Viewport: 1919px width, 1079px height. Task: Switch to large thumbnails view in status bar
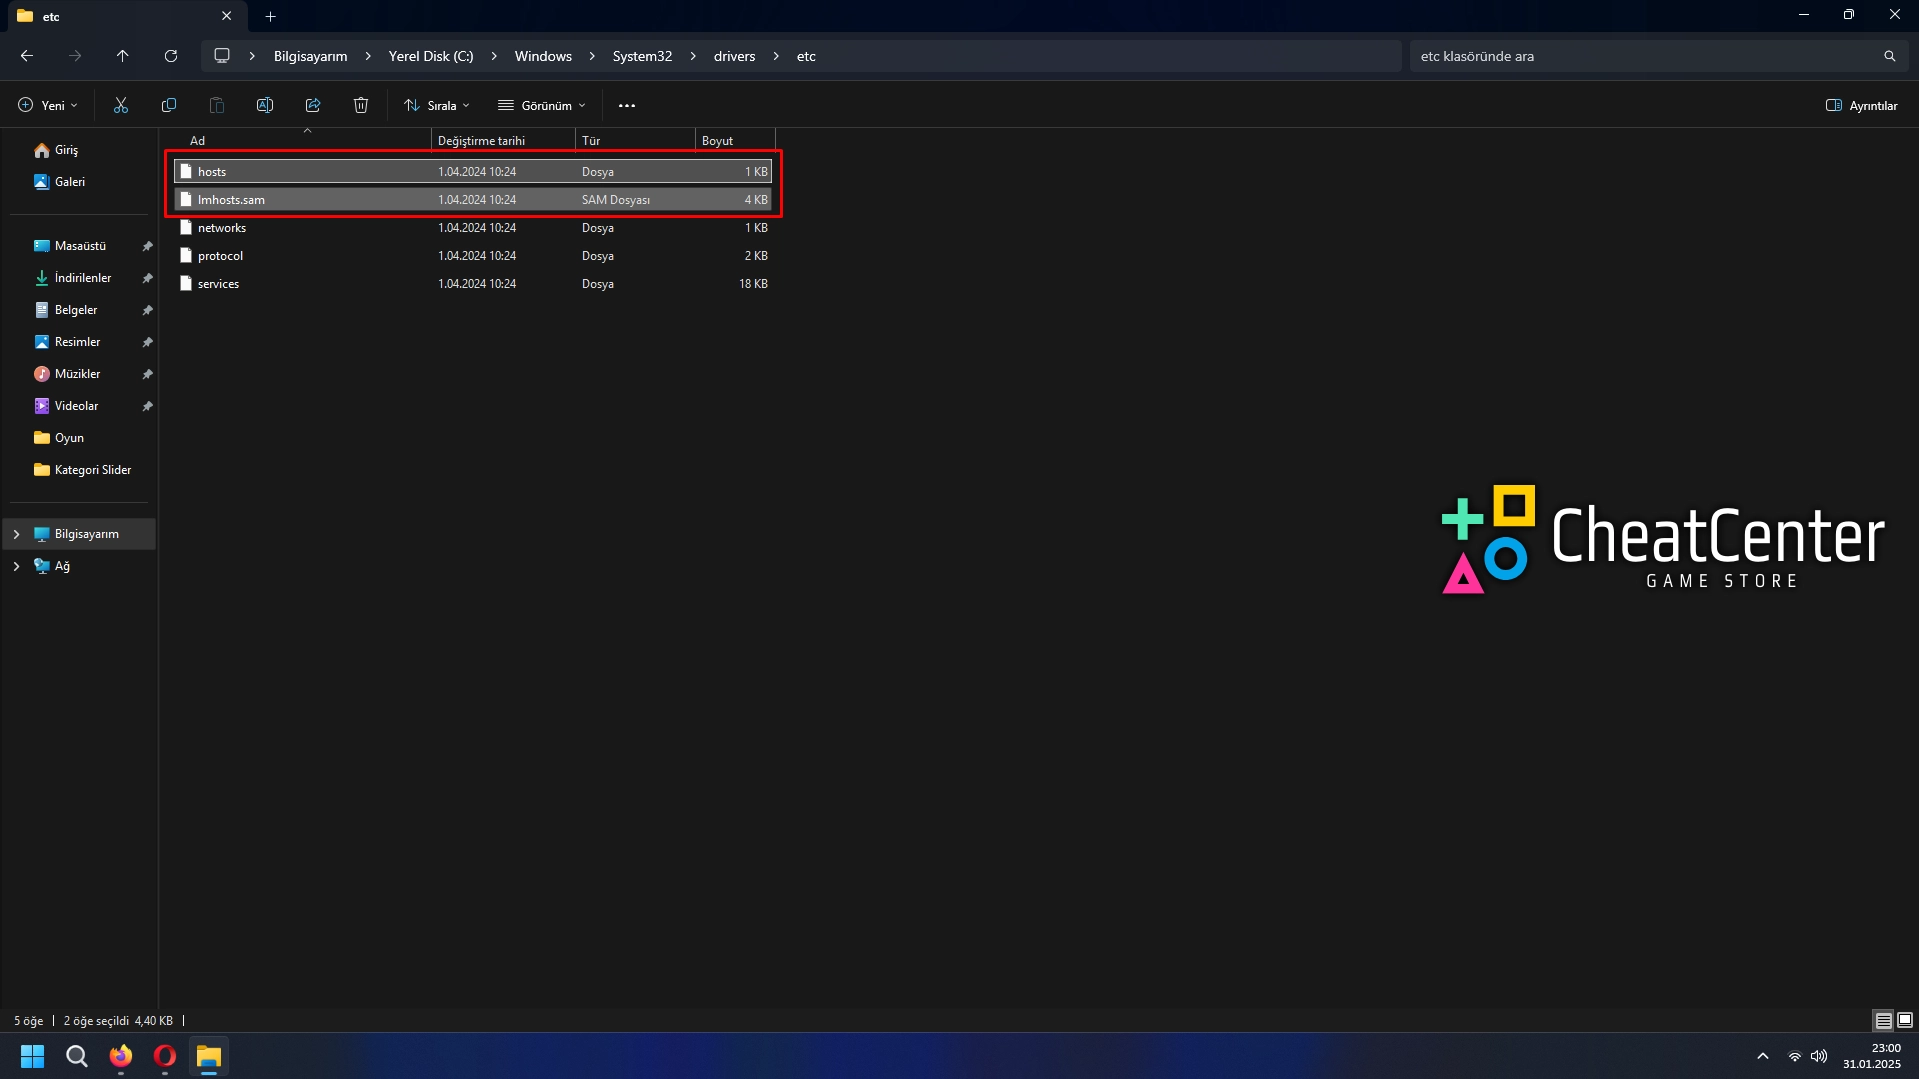[x=1905, y=1020]
